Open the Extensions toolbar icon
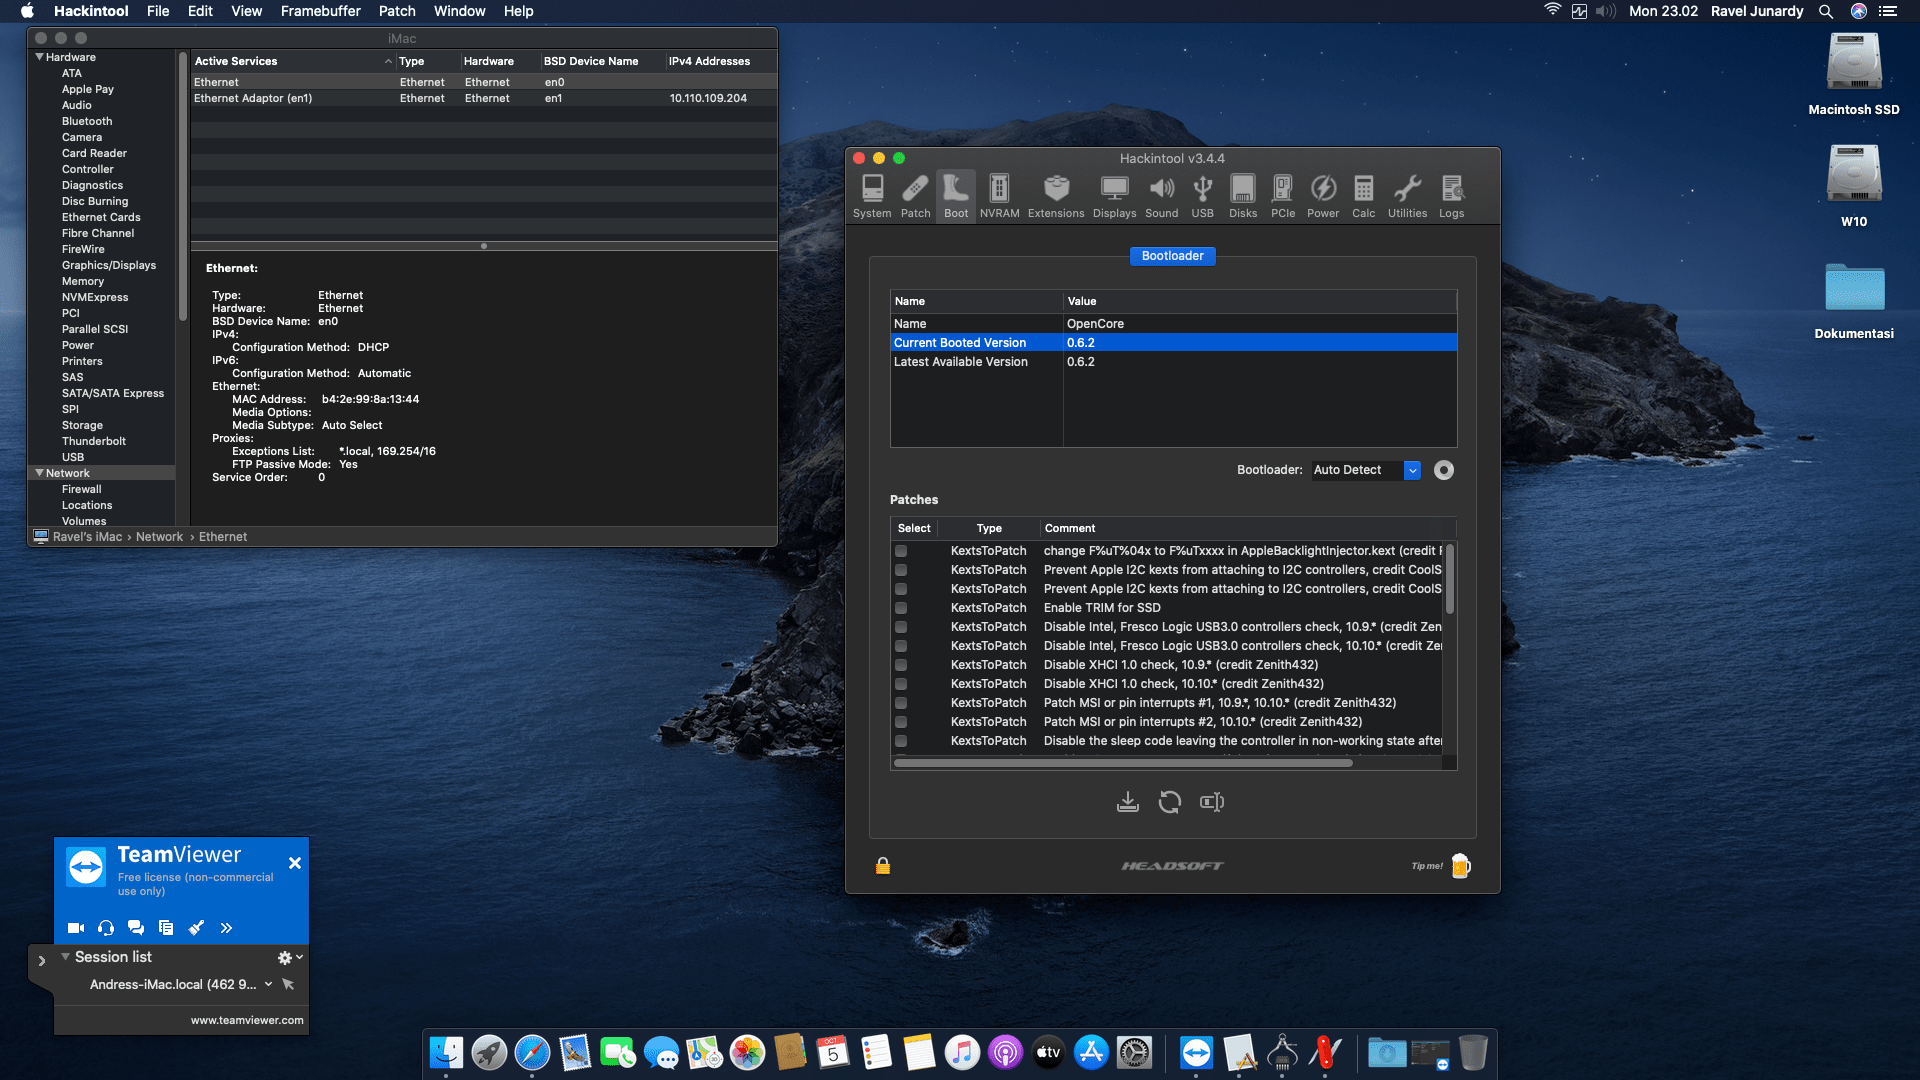Viewport: 1920px width, 1080px height. [1056, 196]
